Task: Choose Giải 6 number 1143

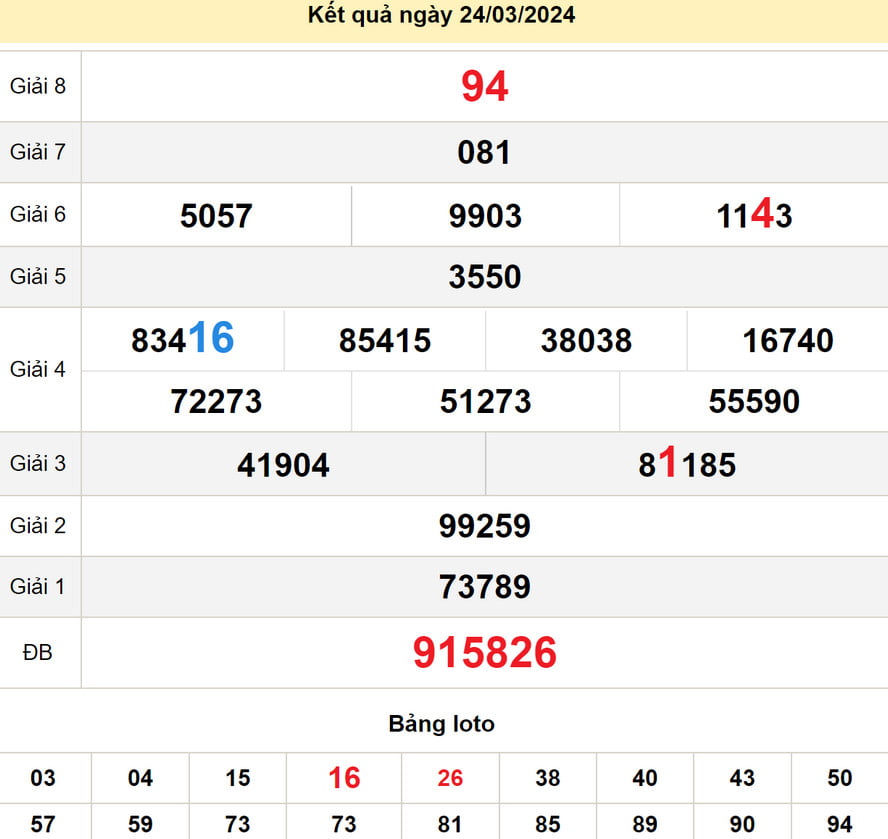Action: pyautogui.click(x=754, y=216)
